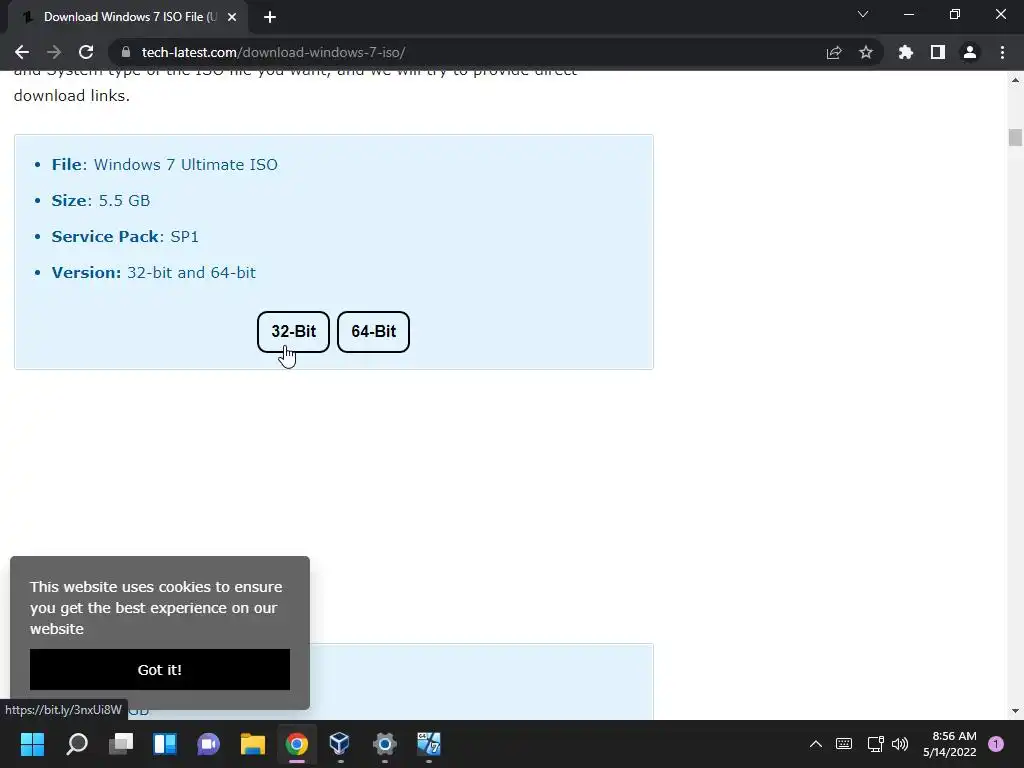Open the Extensions puzzle menu
The image size is (1024, 768).
pyautogui.click(x=906, y=52)
